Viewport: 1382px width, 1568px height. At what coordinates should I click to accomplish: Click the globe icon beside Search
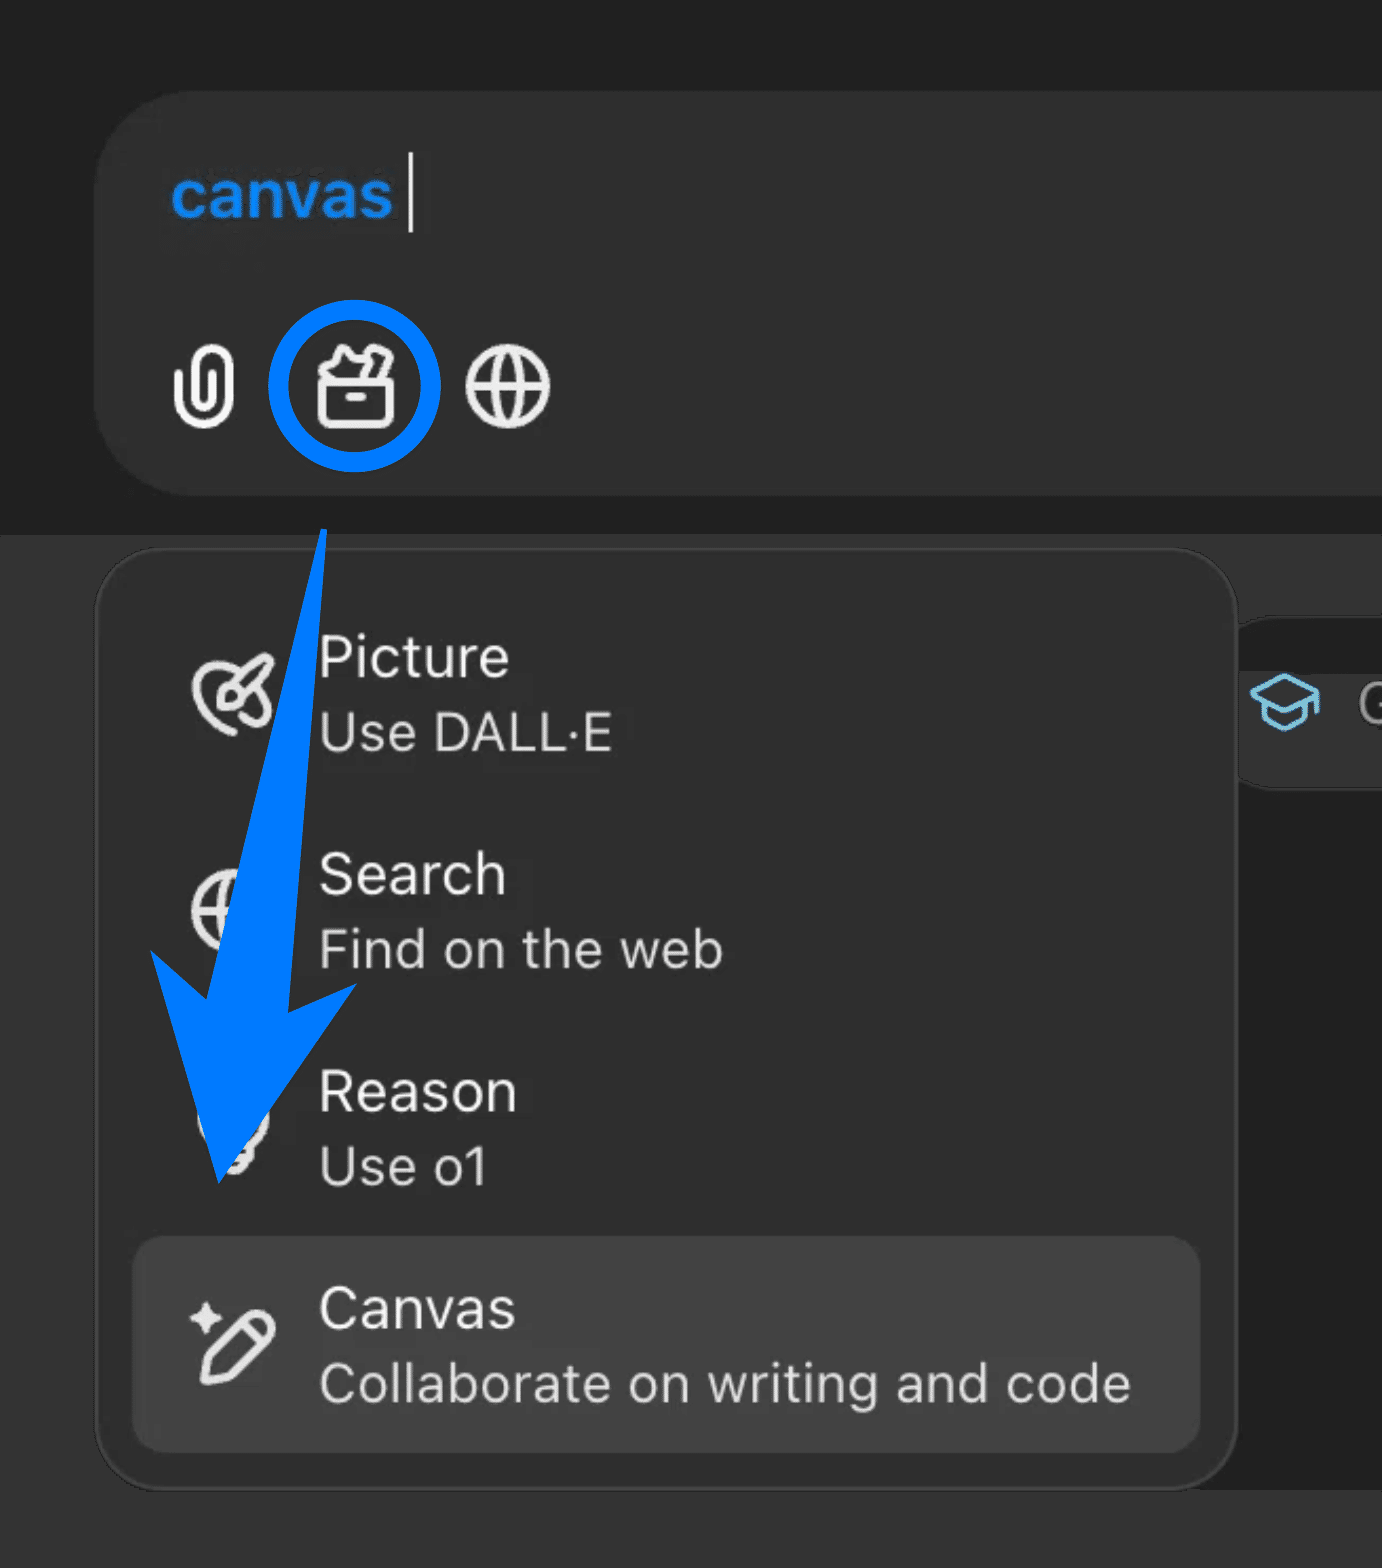click(x=210, y=909)
